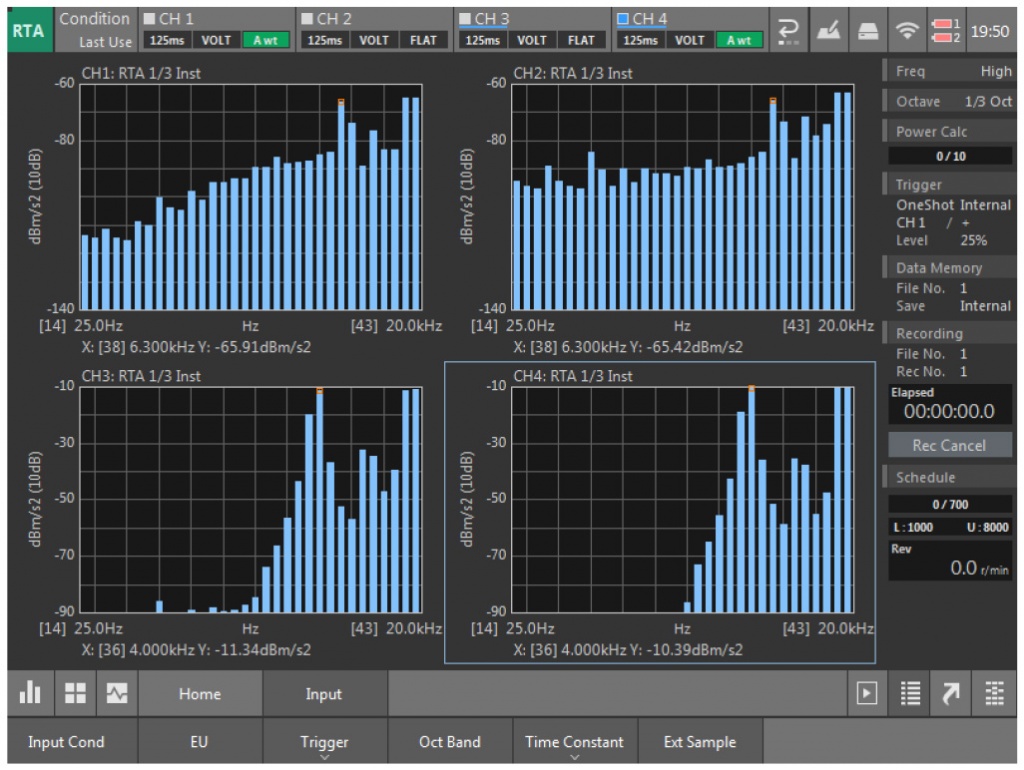The image size is (1024, 770).
Task: Toggle the CH 1 channel checkbox
Action: tap(149, 19)
